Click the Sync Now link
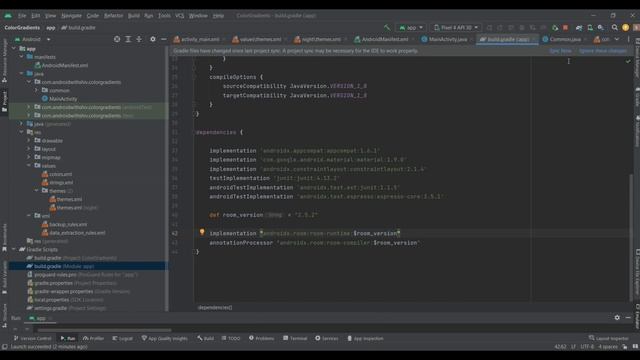The image size is (640, 360). point(560,51)
